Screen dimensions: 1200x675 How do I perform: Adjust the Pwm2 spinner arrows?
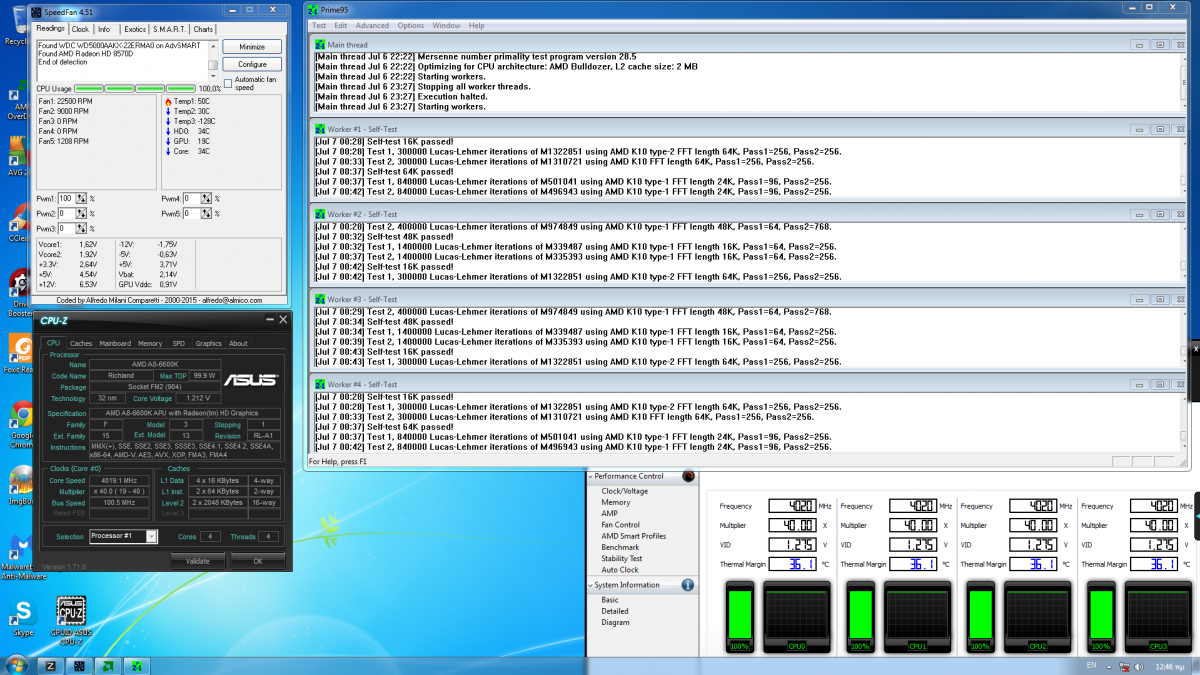pos(83,214)
